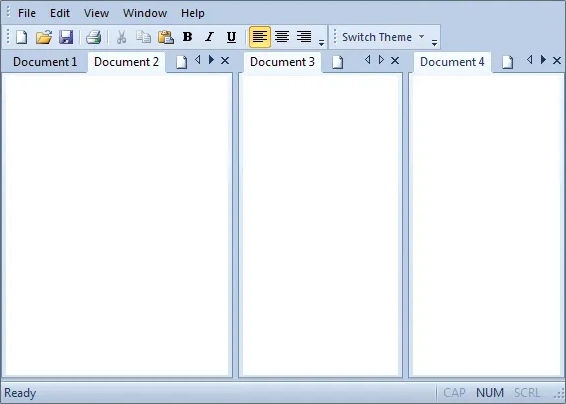This screenshot has height=404, width=566.
Task: Click the Cut scissors icon
Action: click(x=121, y=37)
